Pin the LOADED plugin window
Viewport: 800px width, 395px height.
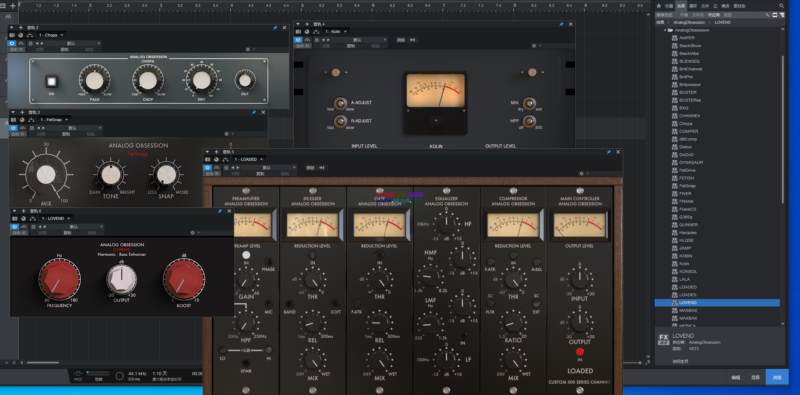[x=608, y=152]
